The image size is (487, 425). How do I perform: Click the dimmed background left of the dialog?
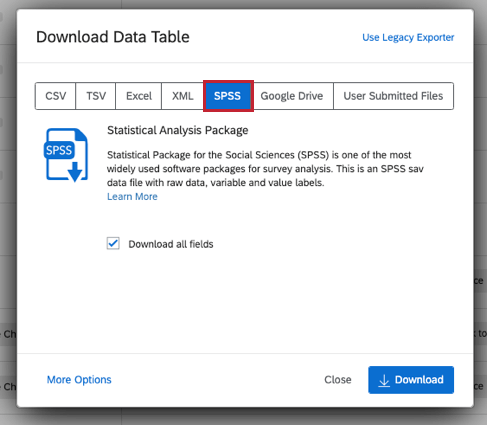click(8, 213)
